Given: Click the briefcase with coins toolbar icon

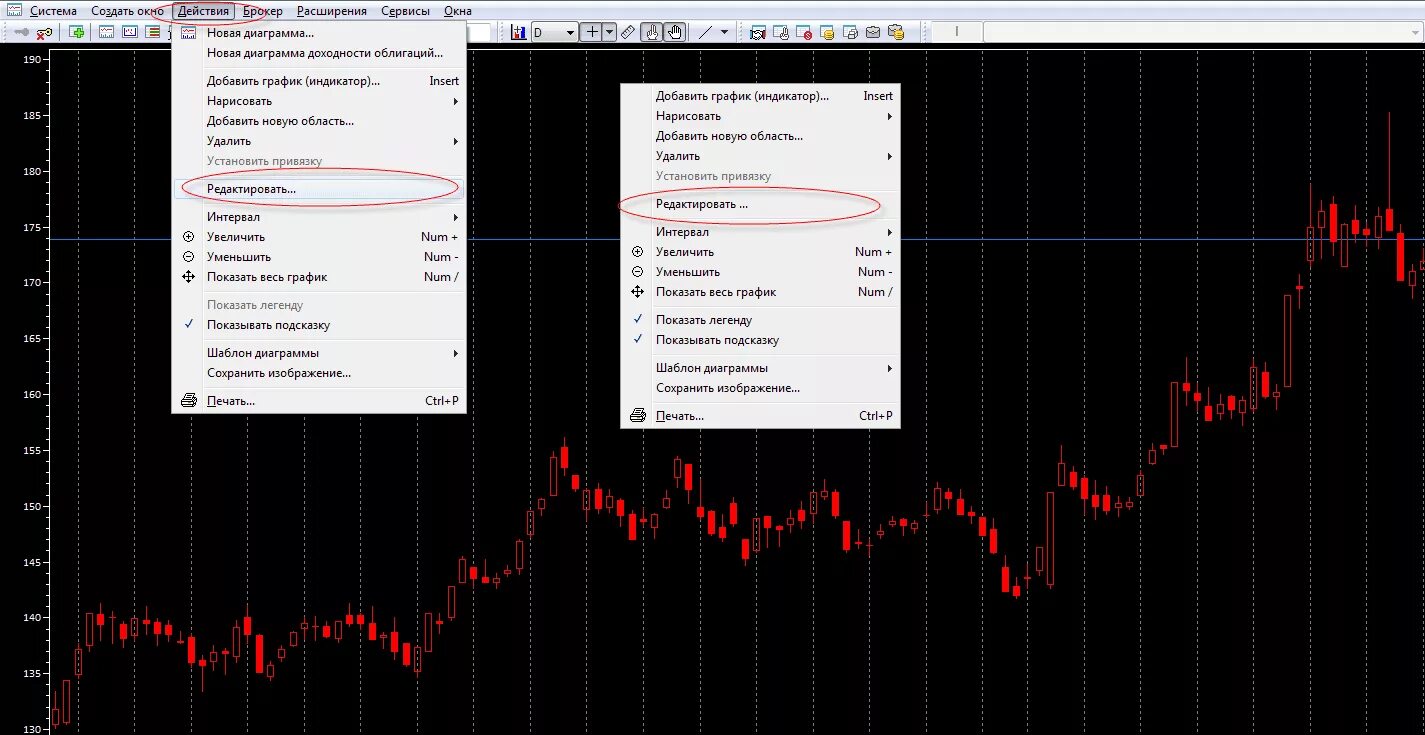Looking at the screenshot, I should [x=897, y=33].
